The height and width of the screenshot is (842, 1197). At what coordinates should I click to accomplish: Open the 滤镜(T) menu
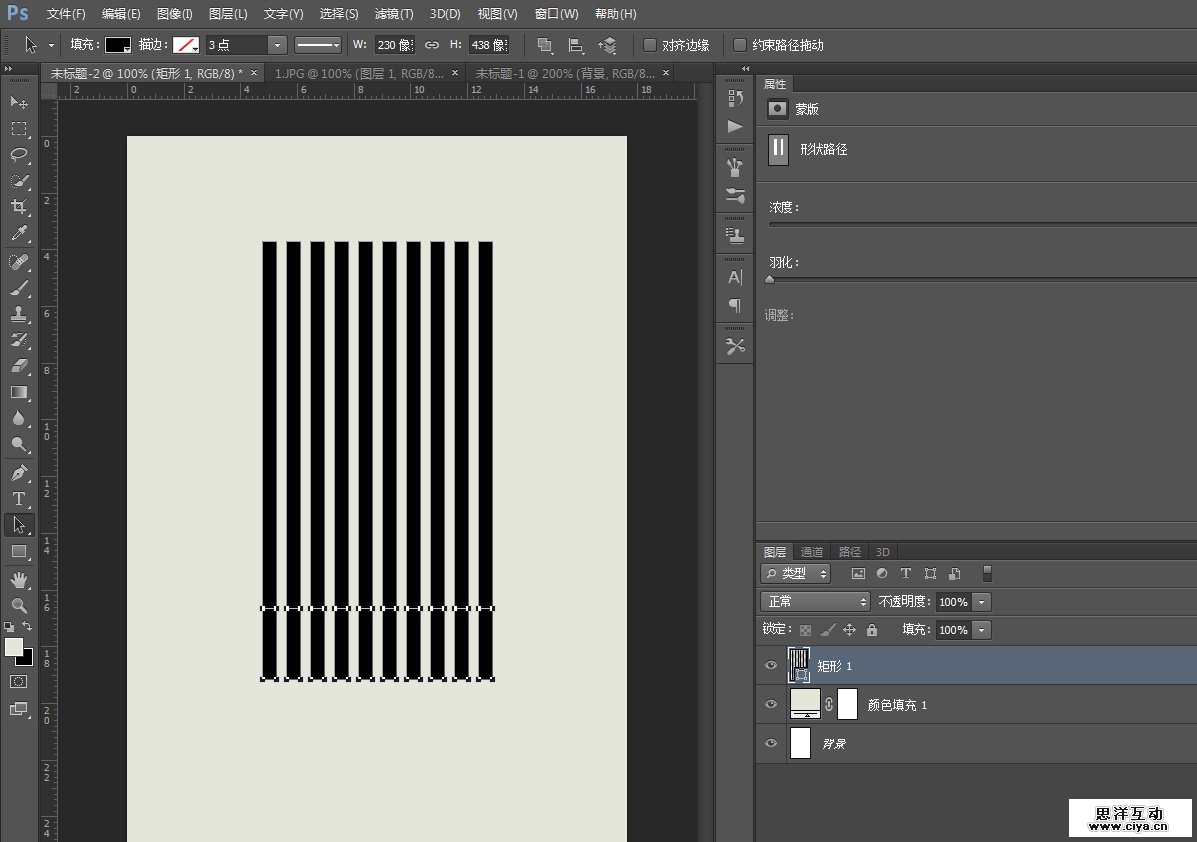pos(394,14)
